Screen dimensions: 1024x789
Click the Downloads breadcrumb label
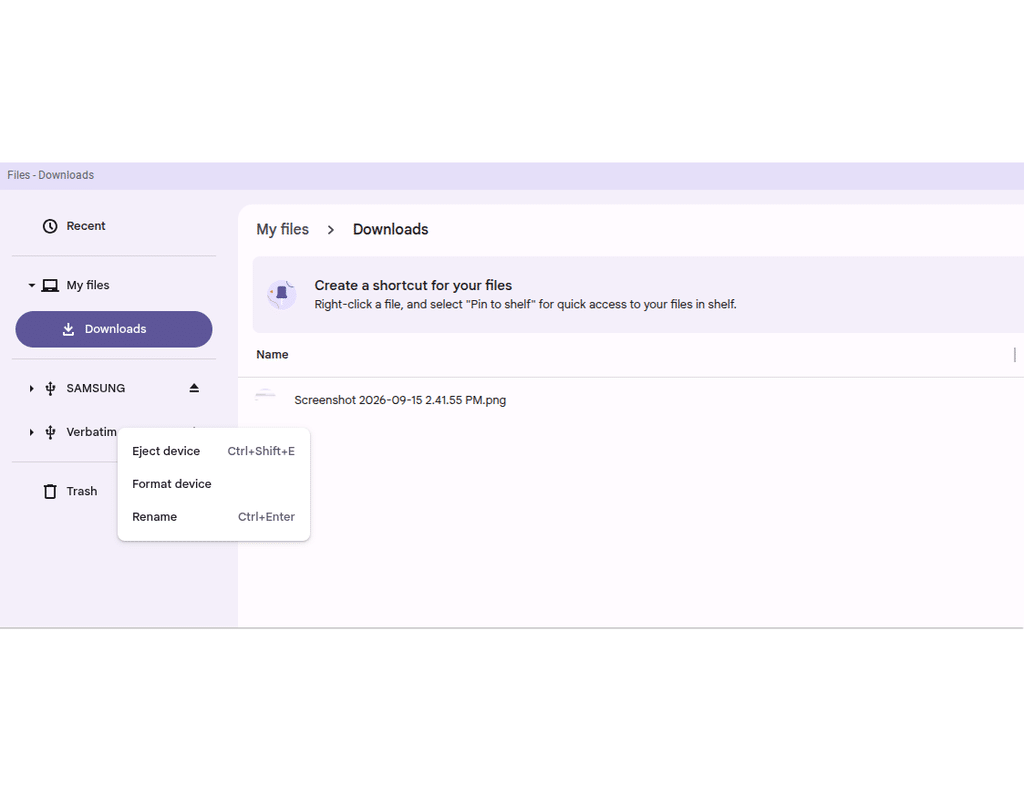391,229
